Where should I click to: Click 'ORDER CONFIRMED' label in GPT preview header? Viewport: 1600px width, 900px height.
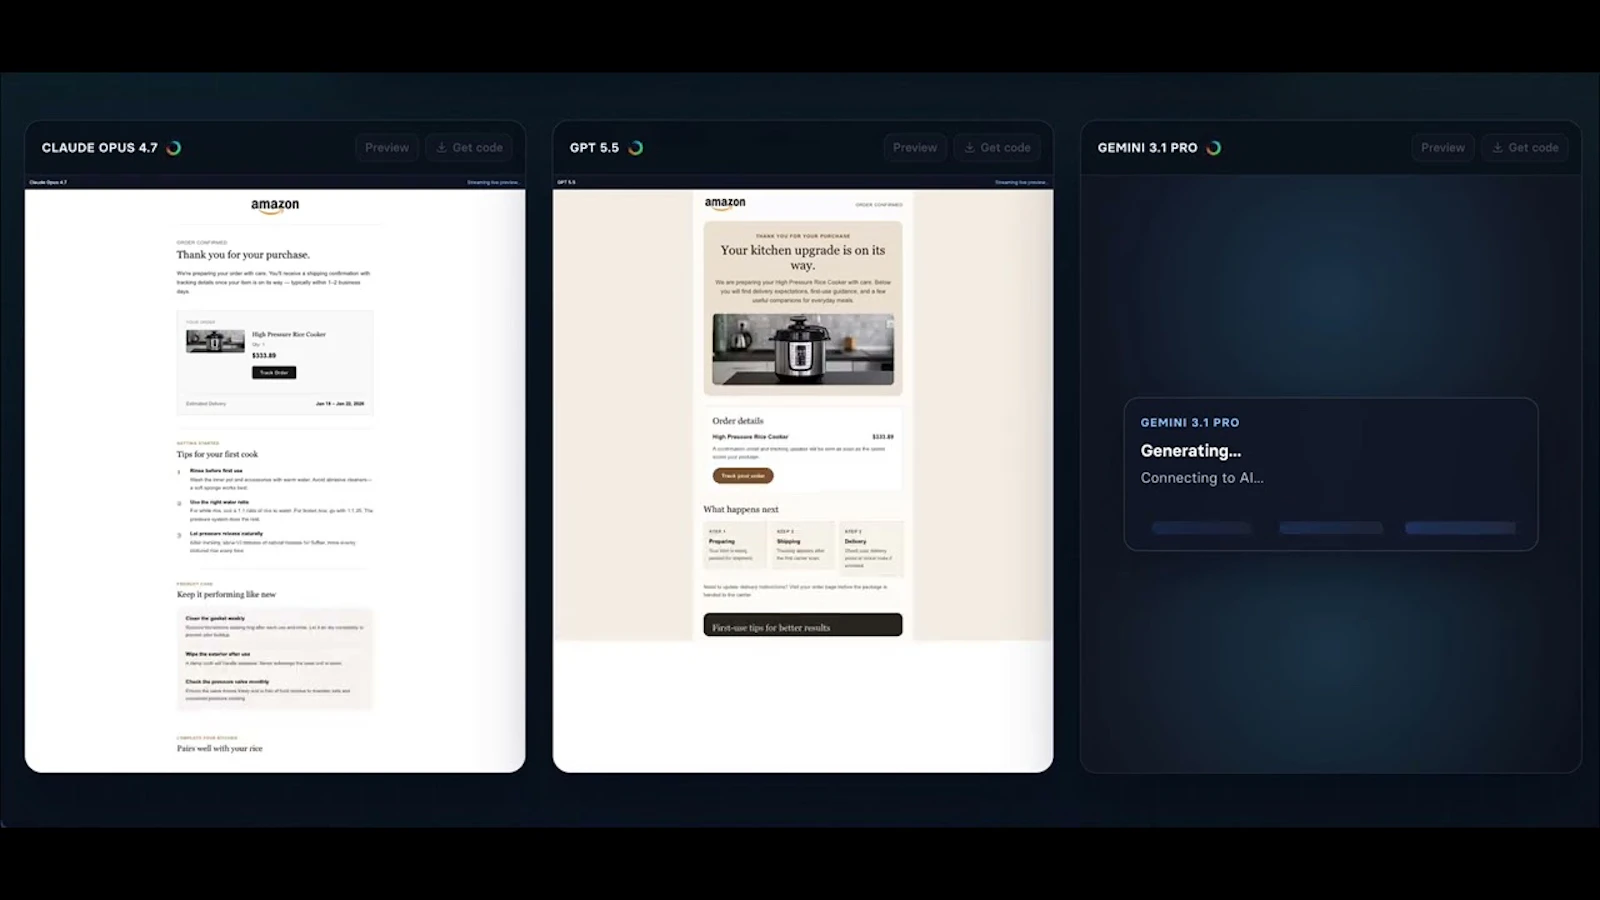coord(879,205)
